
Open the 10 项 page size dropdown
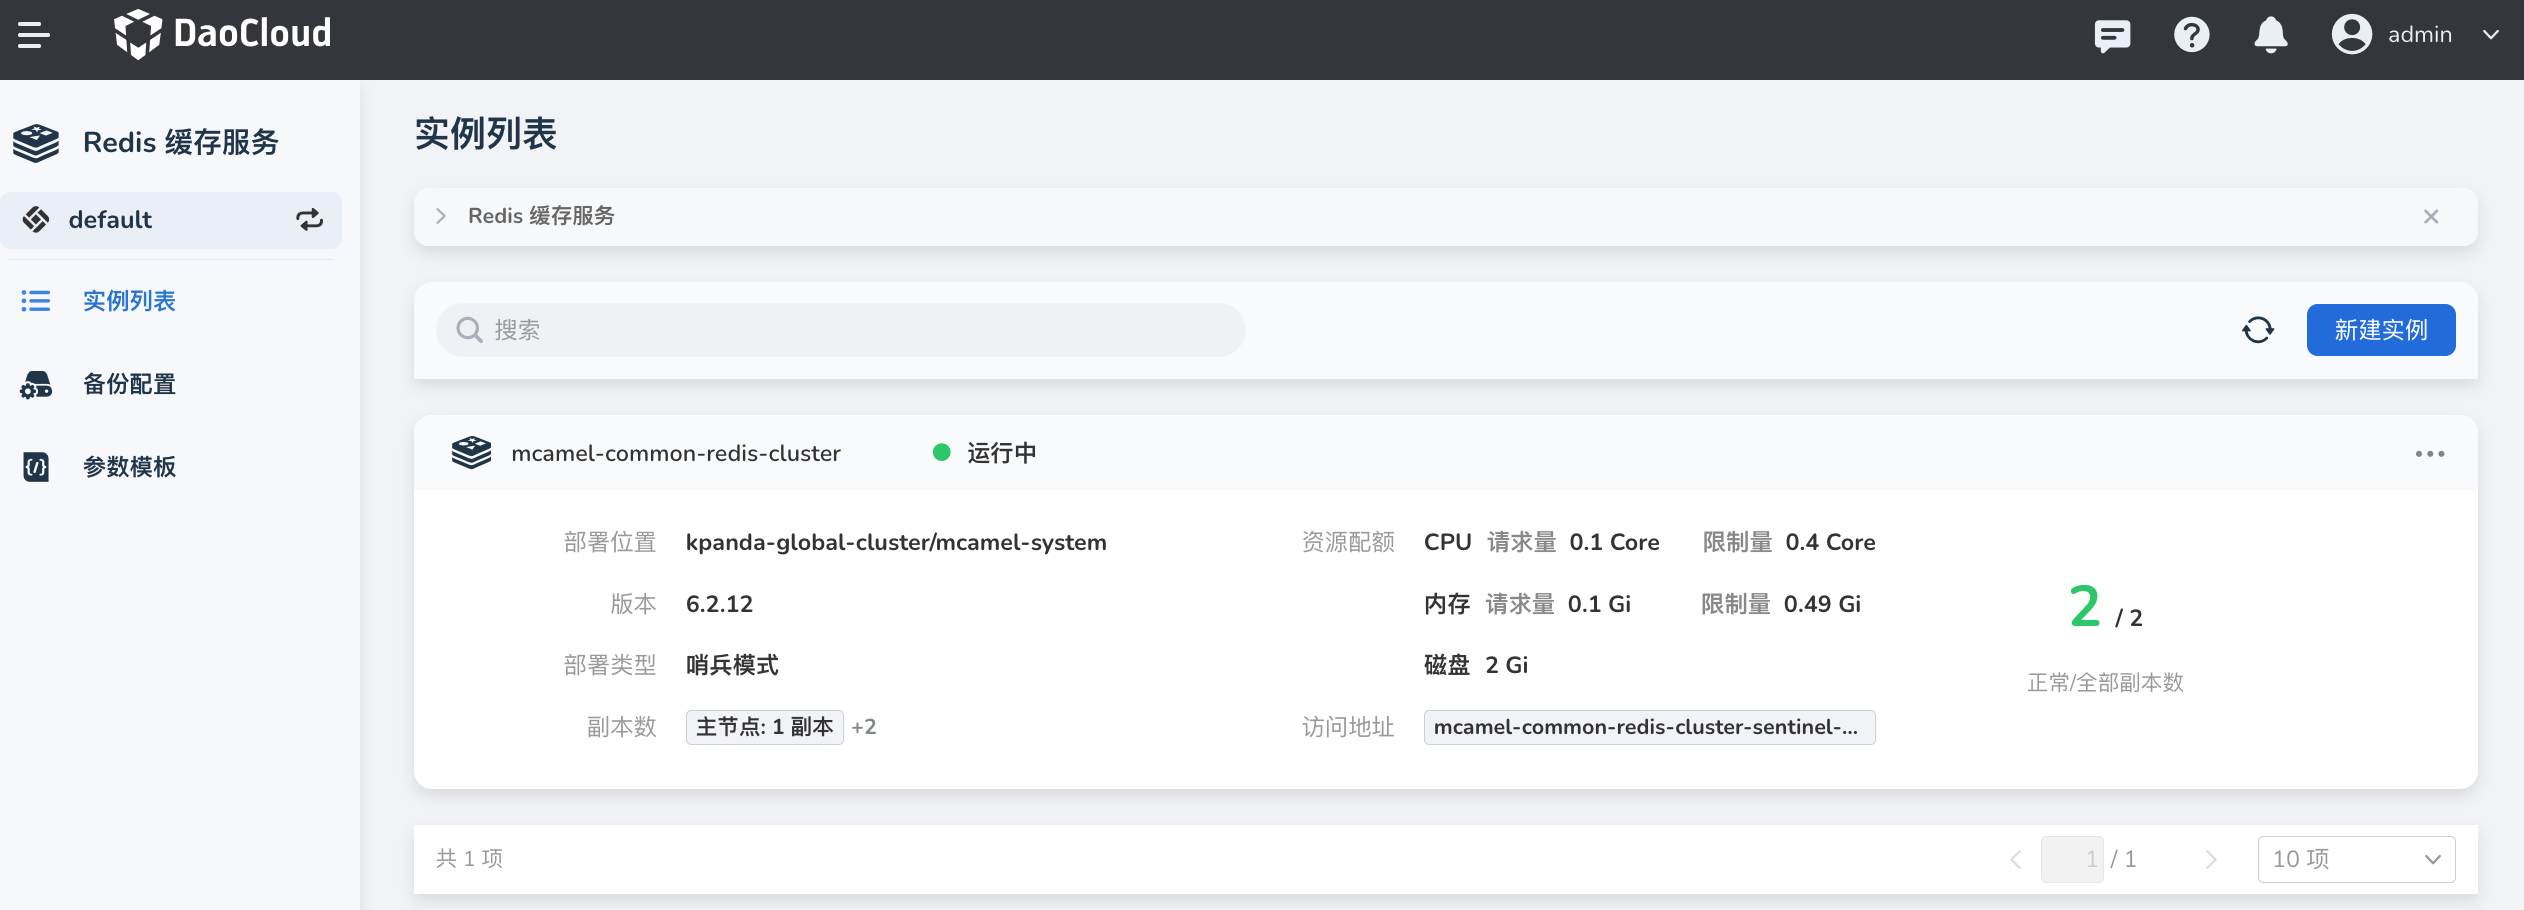2355,859
